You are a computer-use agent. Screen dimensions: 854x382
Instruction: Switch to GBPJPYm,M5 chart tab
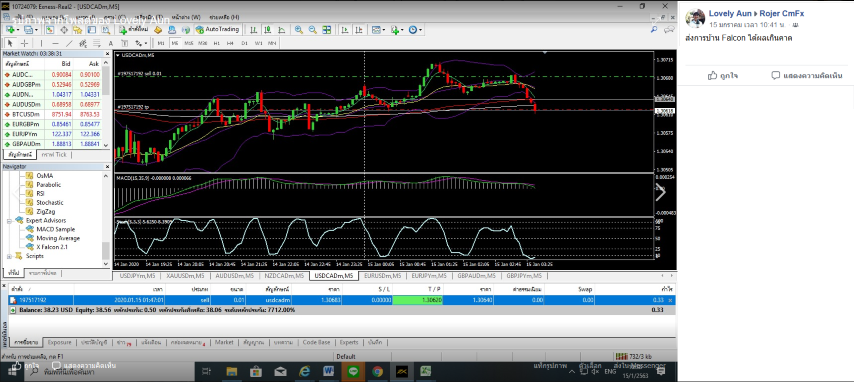coord(523,276)
